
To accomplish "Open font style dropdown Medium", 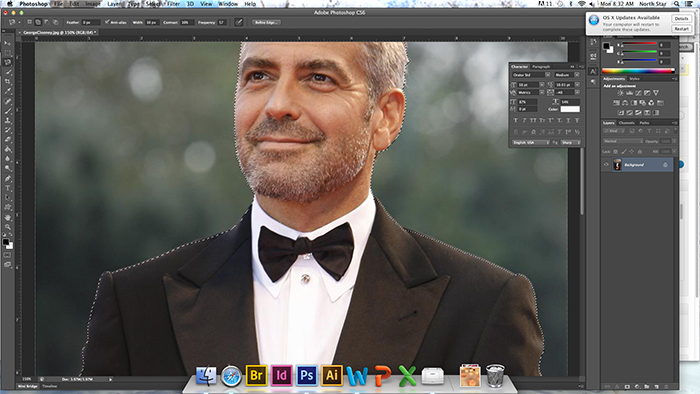I will (x=567, y=75).
